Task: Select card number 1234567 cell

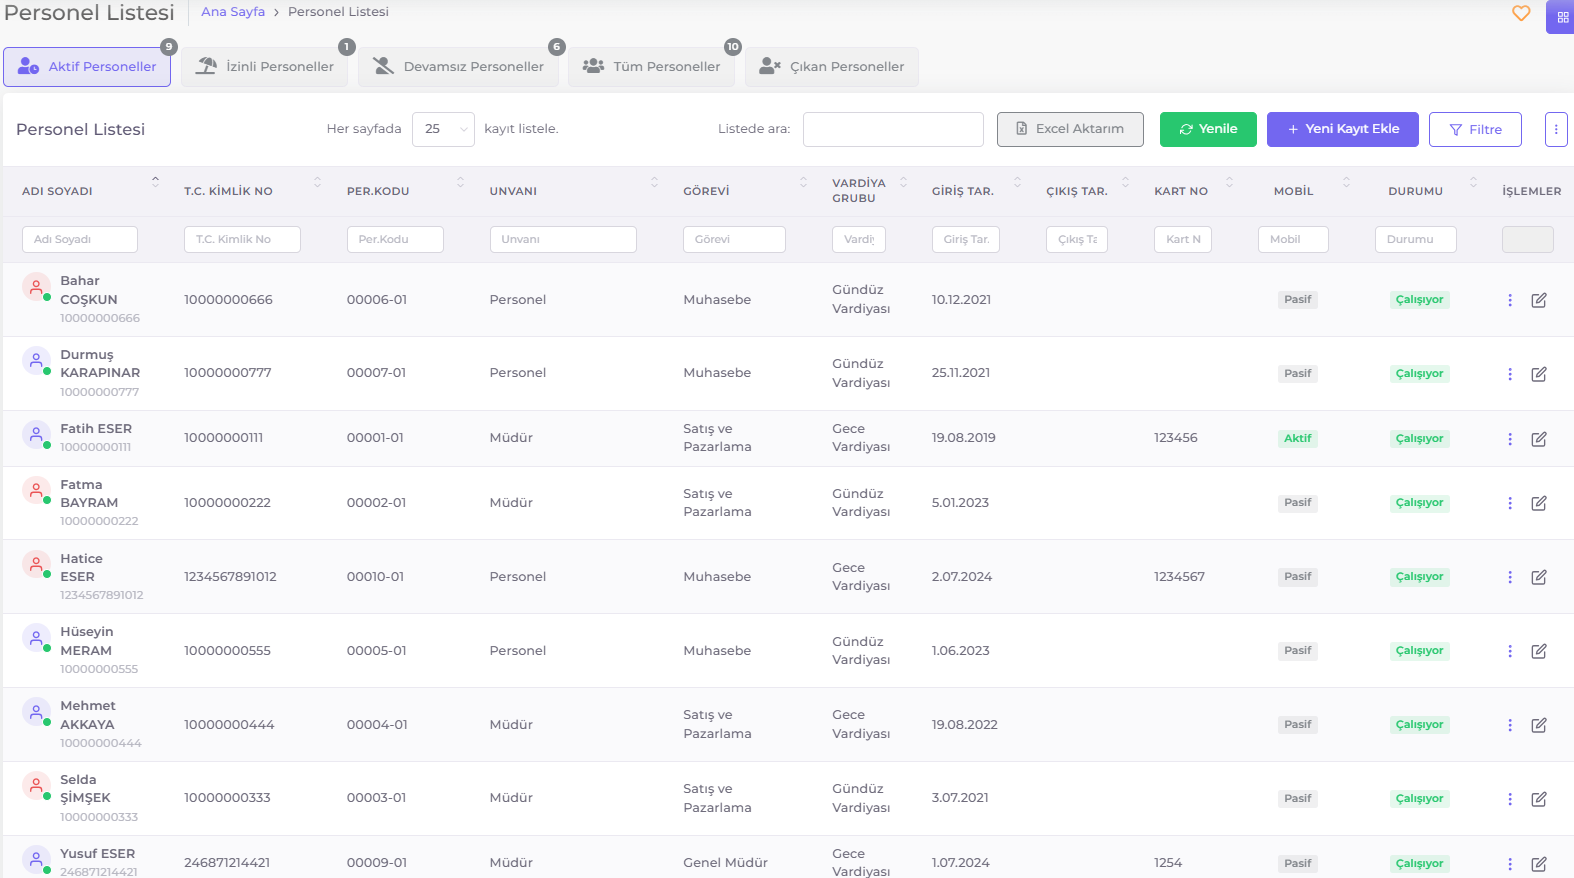Action: 1179,577
